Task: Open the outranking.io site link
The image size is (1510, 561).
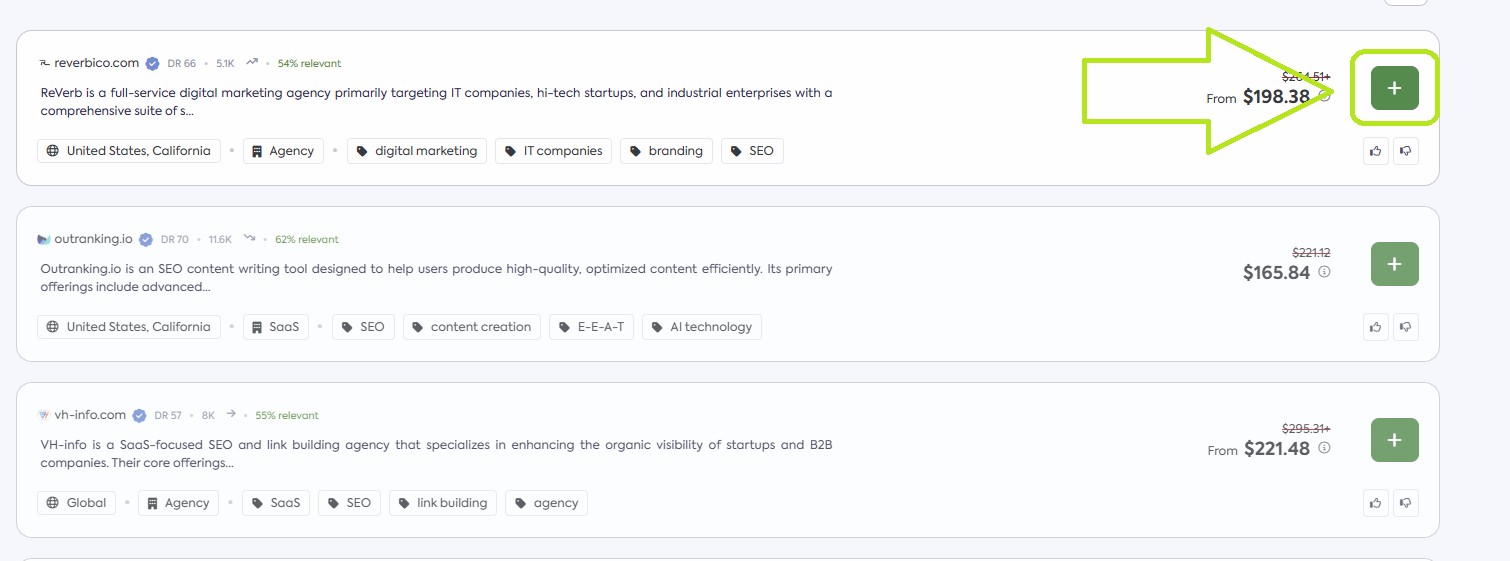Action: coord(93,239)
